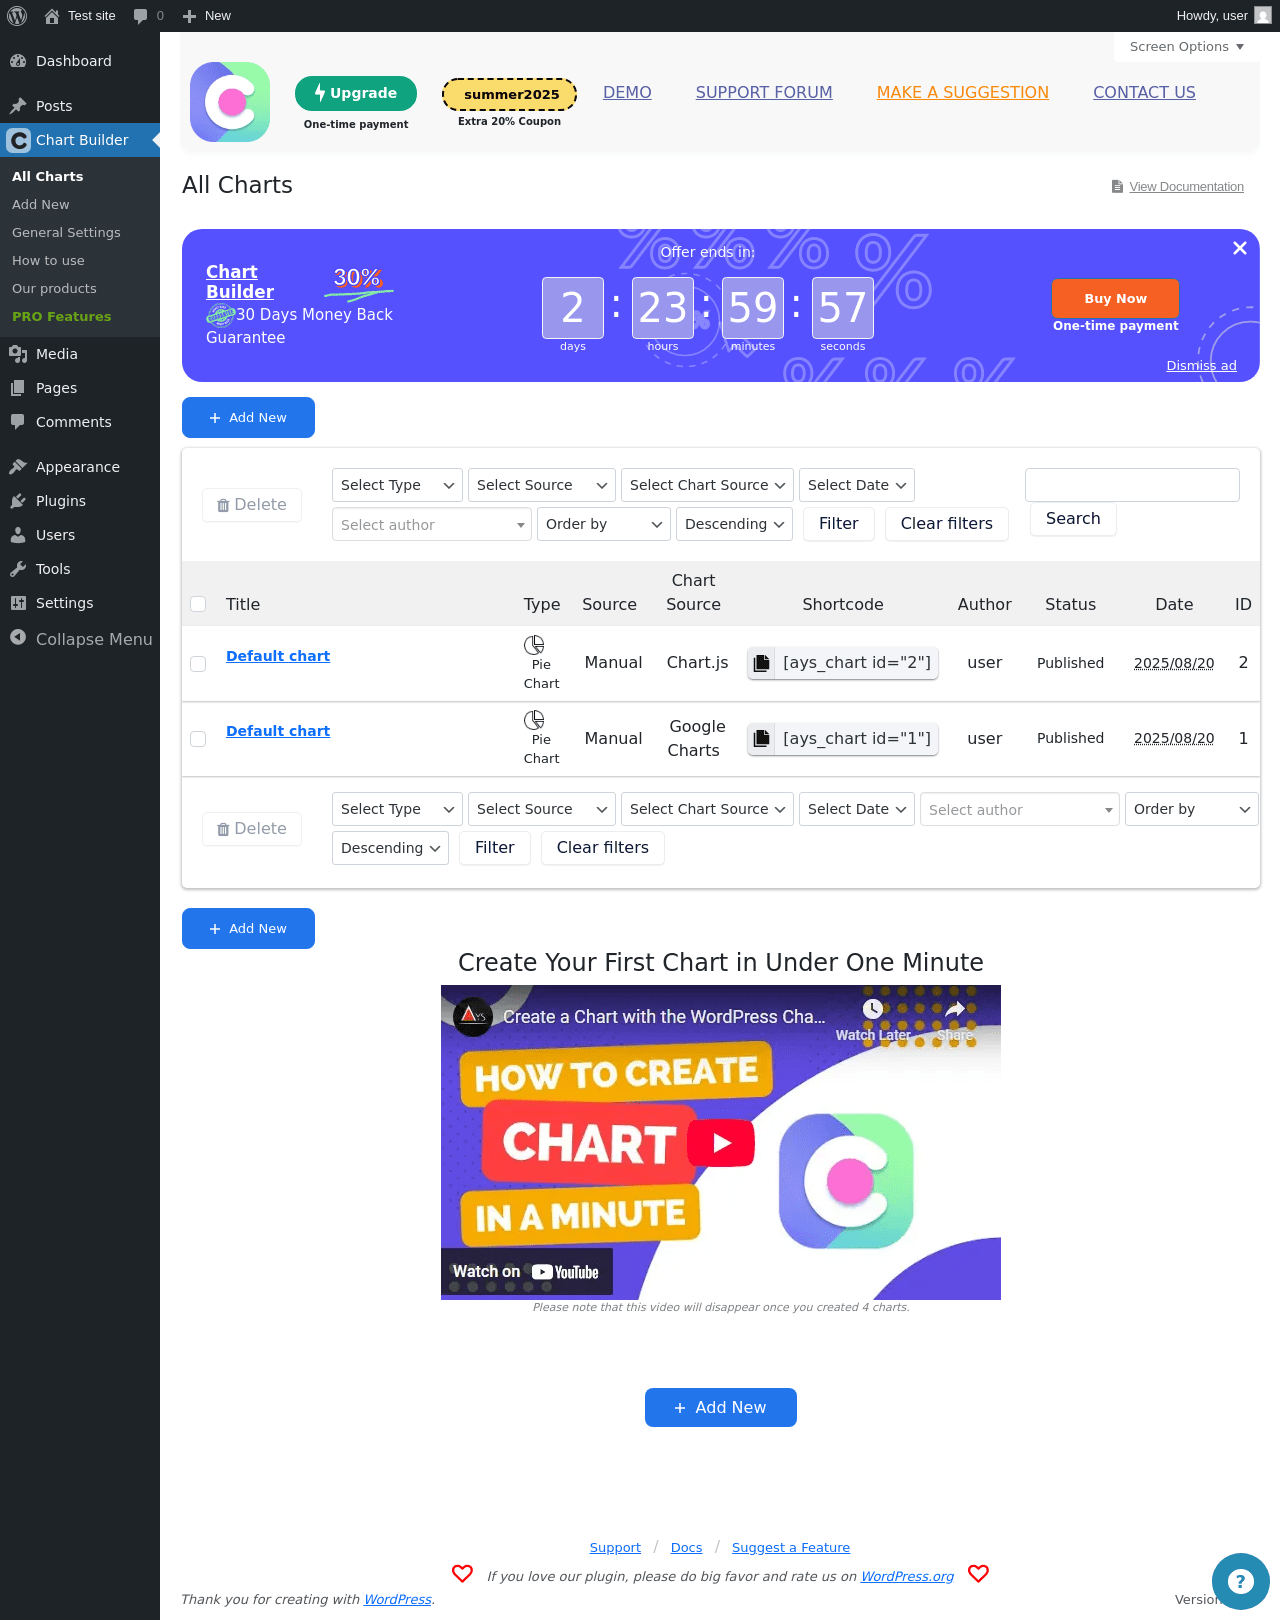
Task: Open top Order by dropdown
Action: coord(604,524)
